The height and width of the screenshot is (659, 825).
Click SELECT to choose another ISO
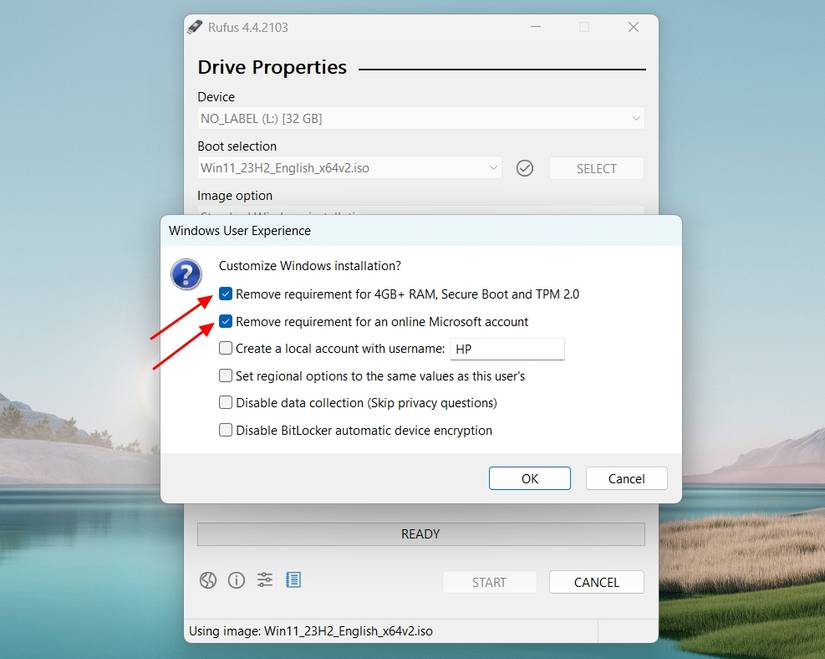click(596, 167)
